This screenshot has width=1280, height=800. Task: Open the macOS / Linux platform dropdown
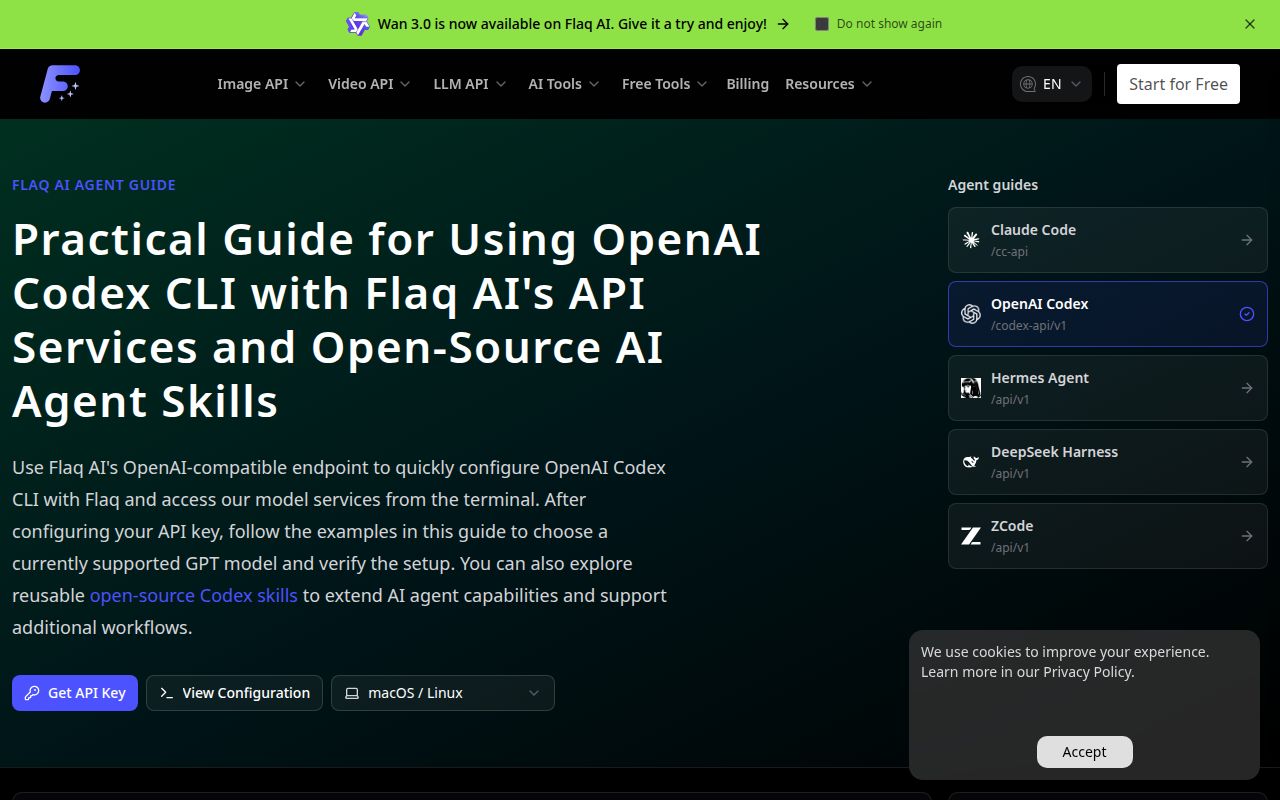443,693
